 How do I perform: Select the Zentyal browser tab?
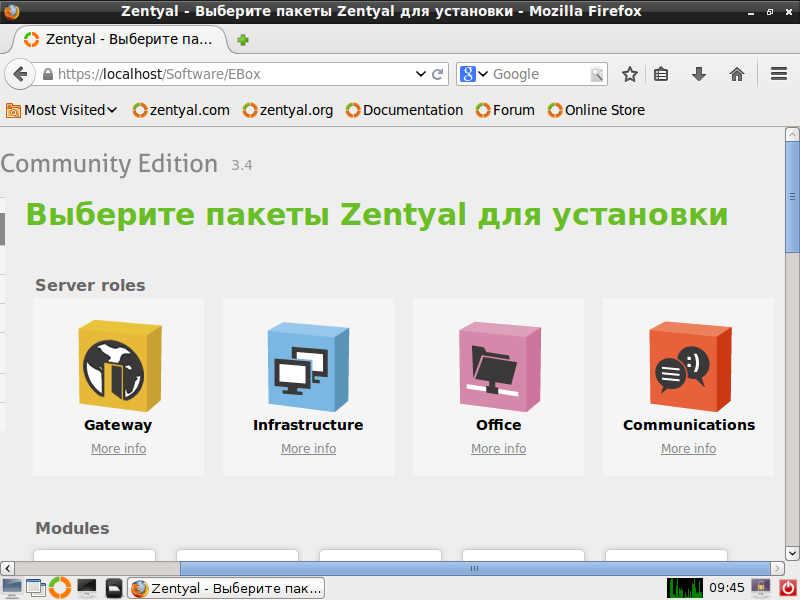pos(118,39)
